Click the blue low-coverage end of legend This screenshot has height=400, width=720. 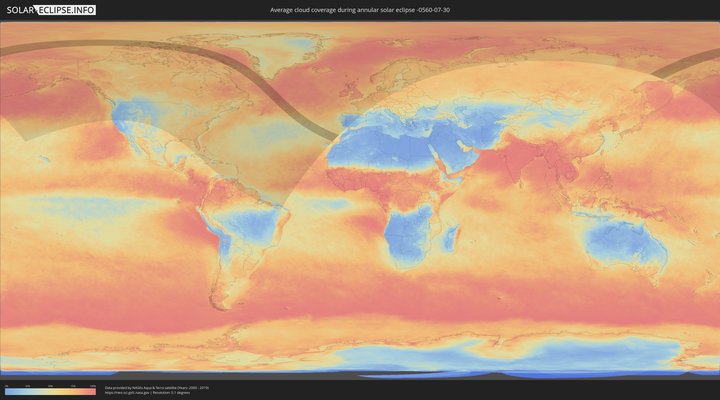coord(8,391)
